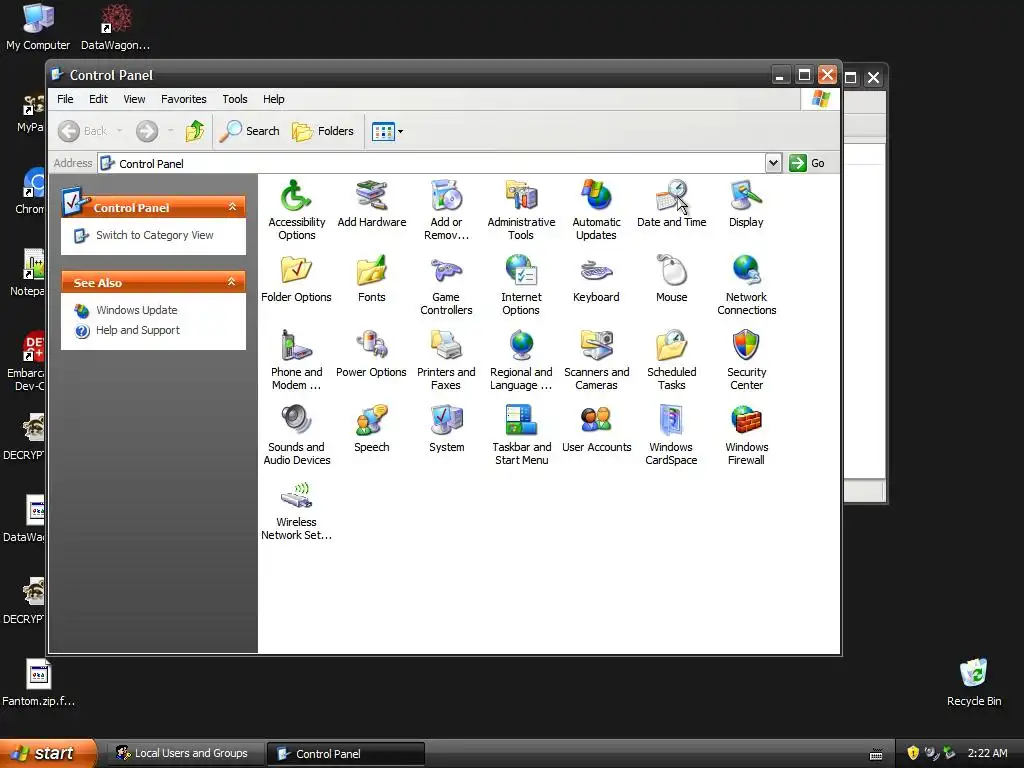Select the Speech applet icon
Viewport: 1024px width, 768px height.
point(372,428)
